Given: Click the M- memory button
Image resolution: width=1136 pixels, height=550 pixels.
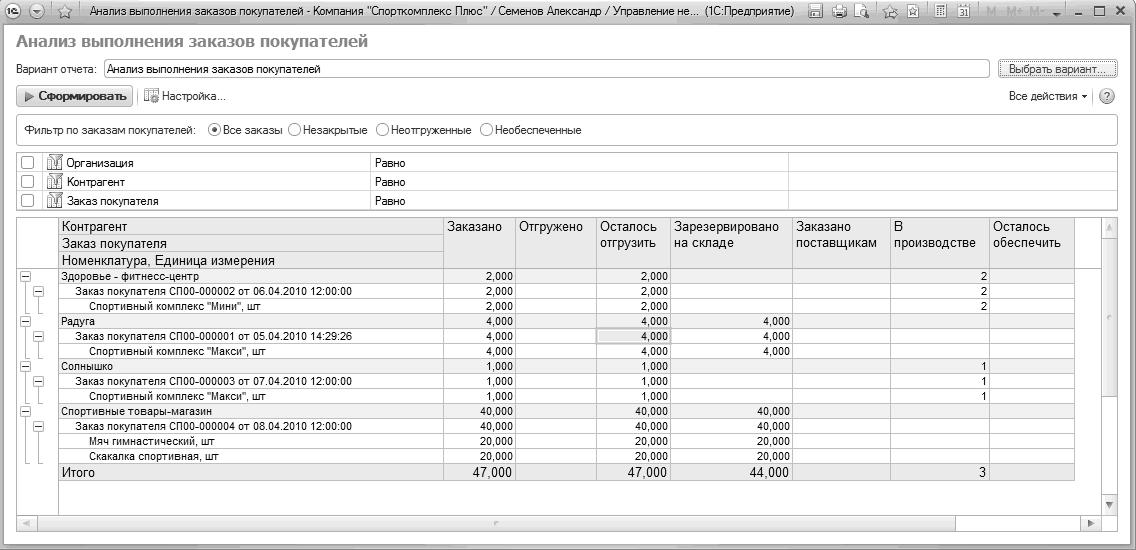Looking at the screenshot, I should point(1037,12).
